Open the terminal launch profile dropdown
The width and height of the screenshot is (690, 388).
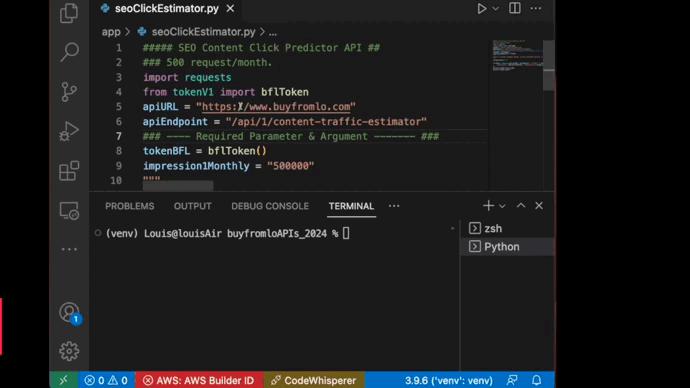coord(502,206)
